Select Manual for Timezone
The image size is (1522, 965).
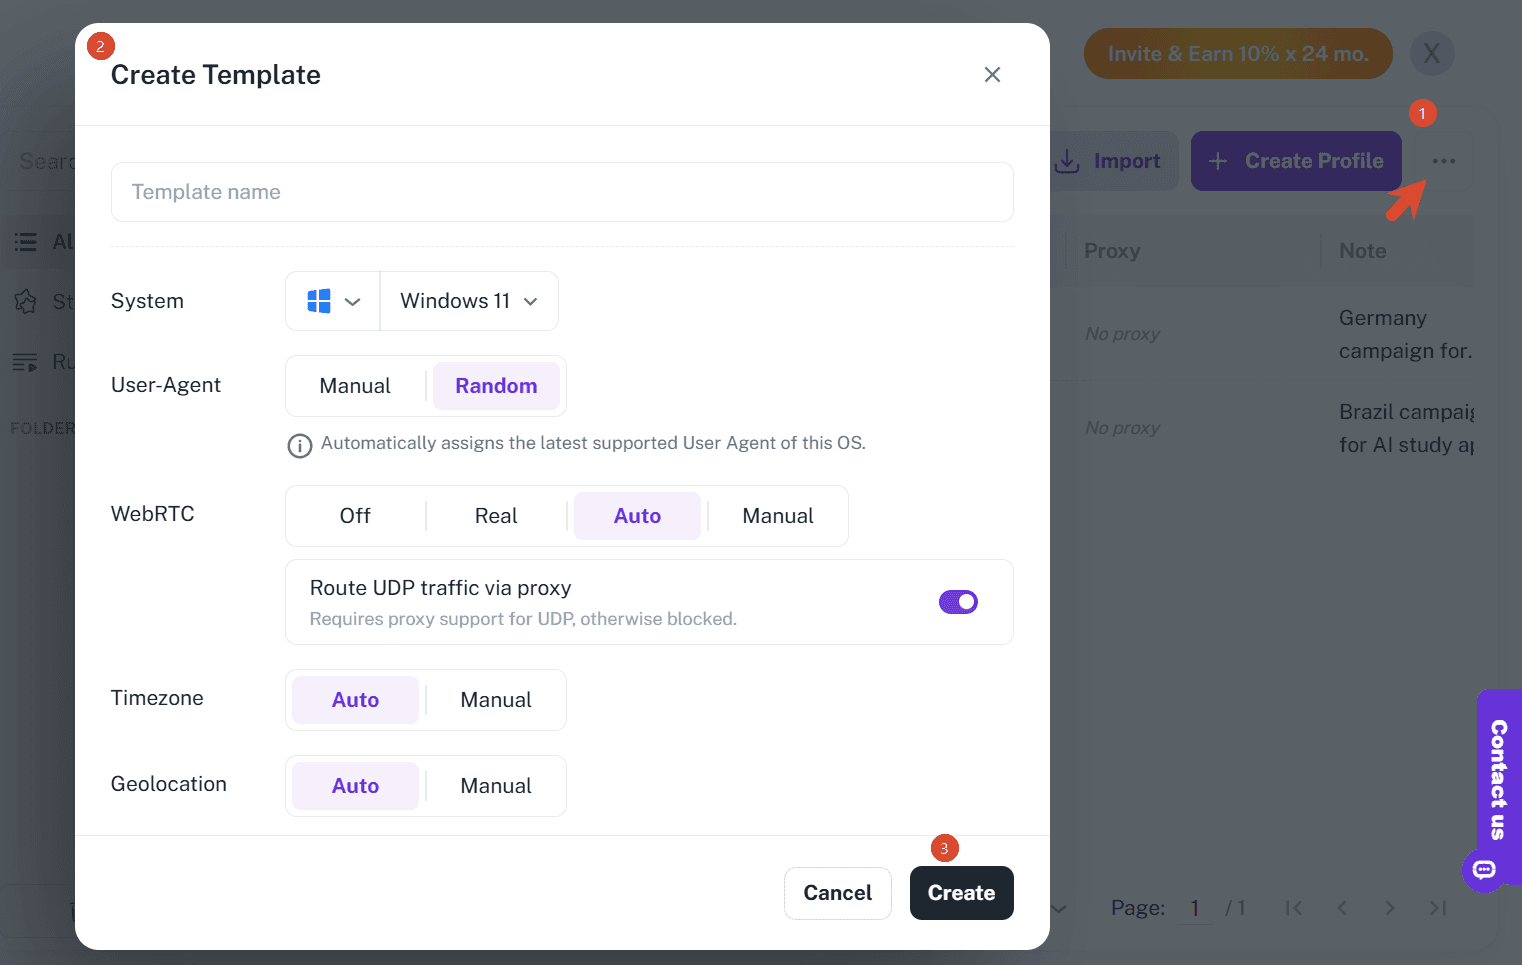coord(496,700)
